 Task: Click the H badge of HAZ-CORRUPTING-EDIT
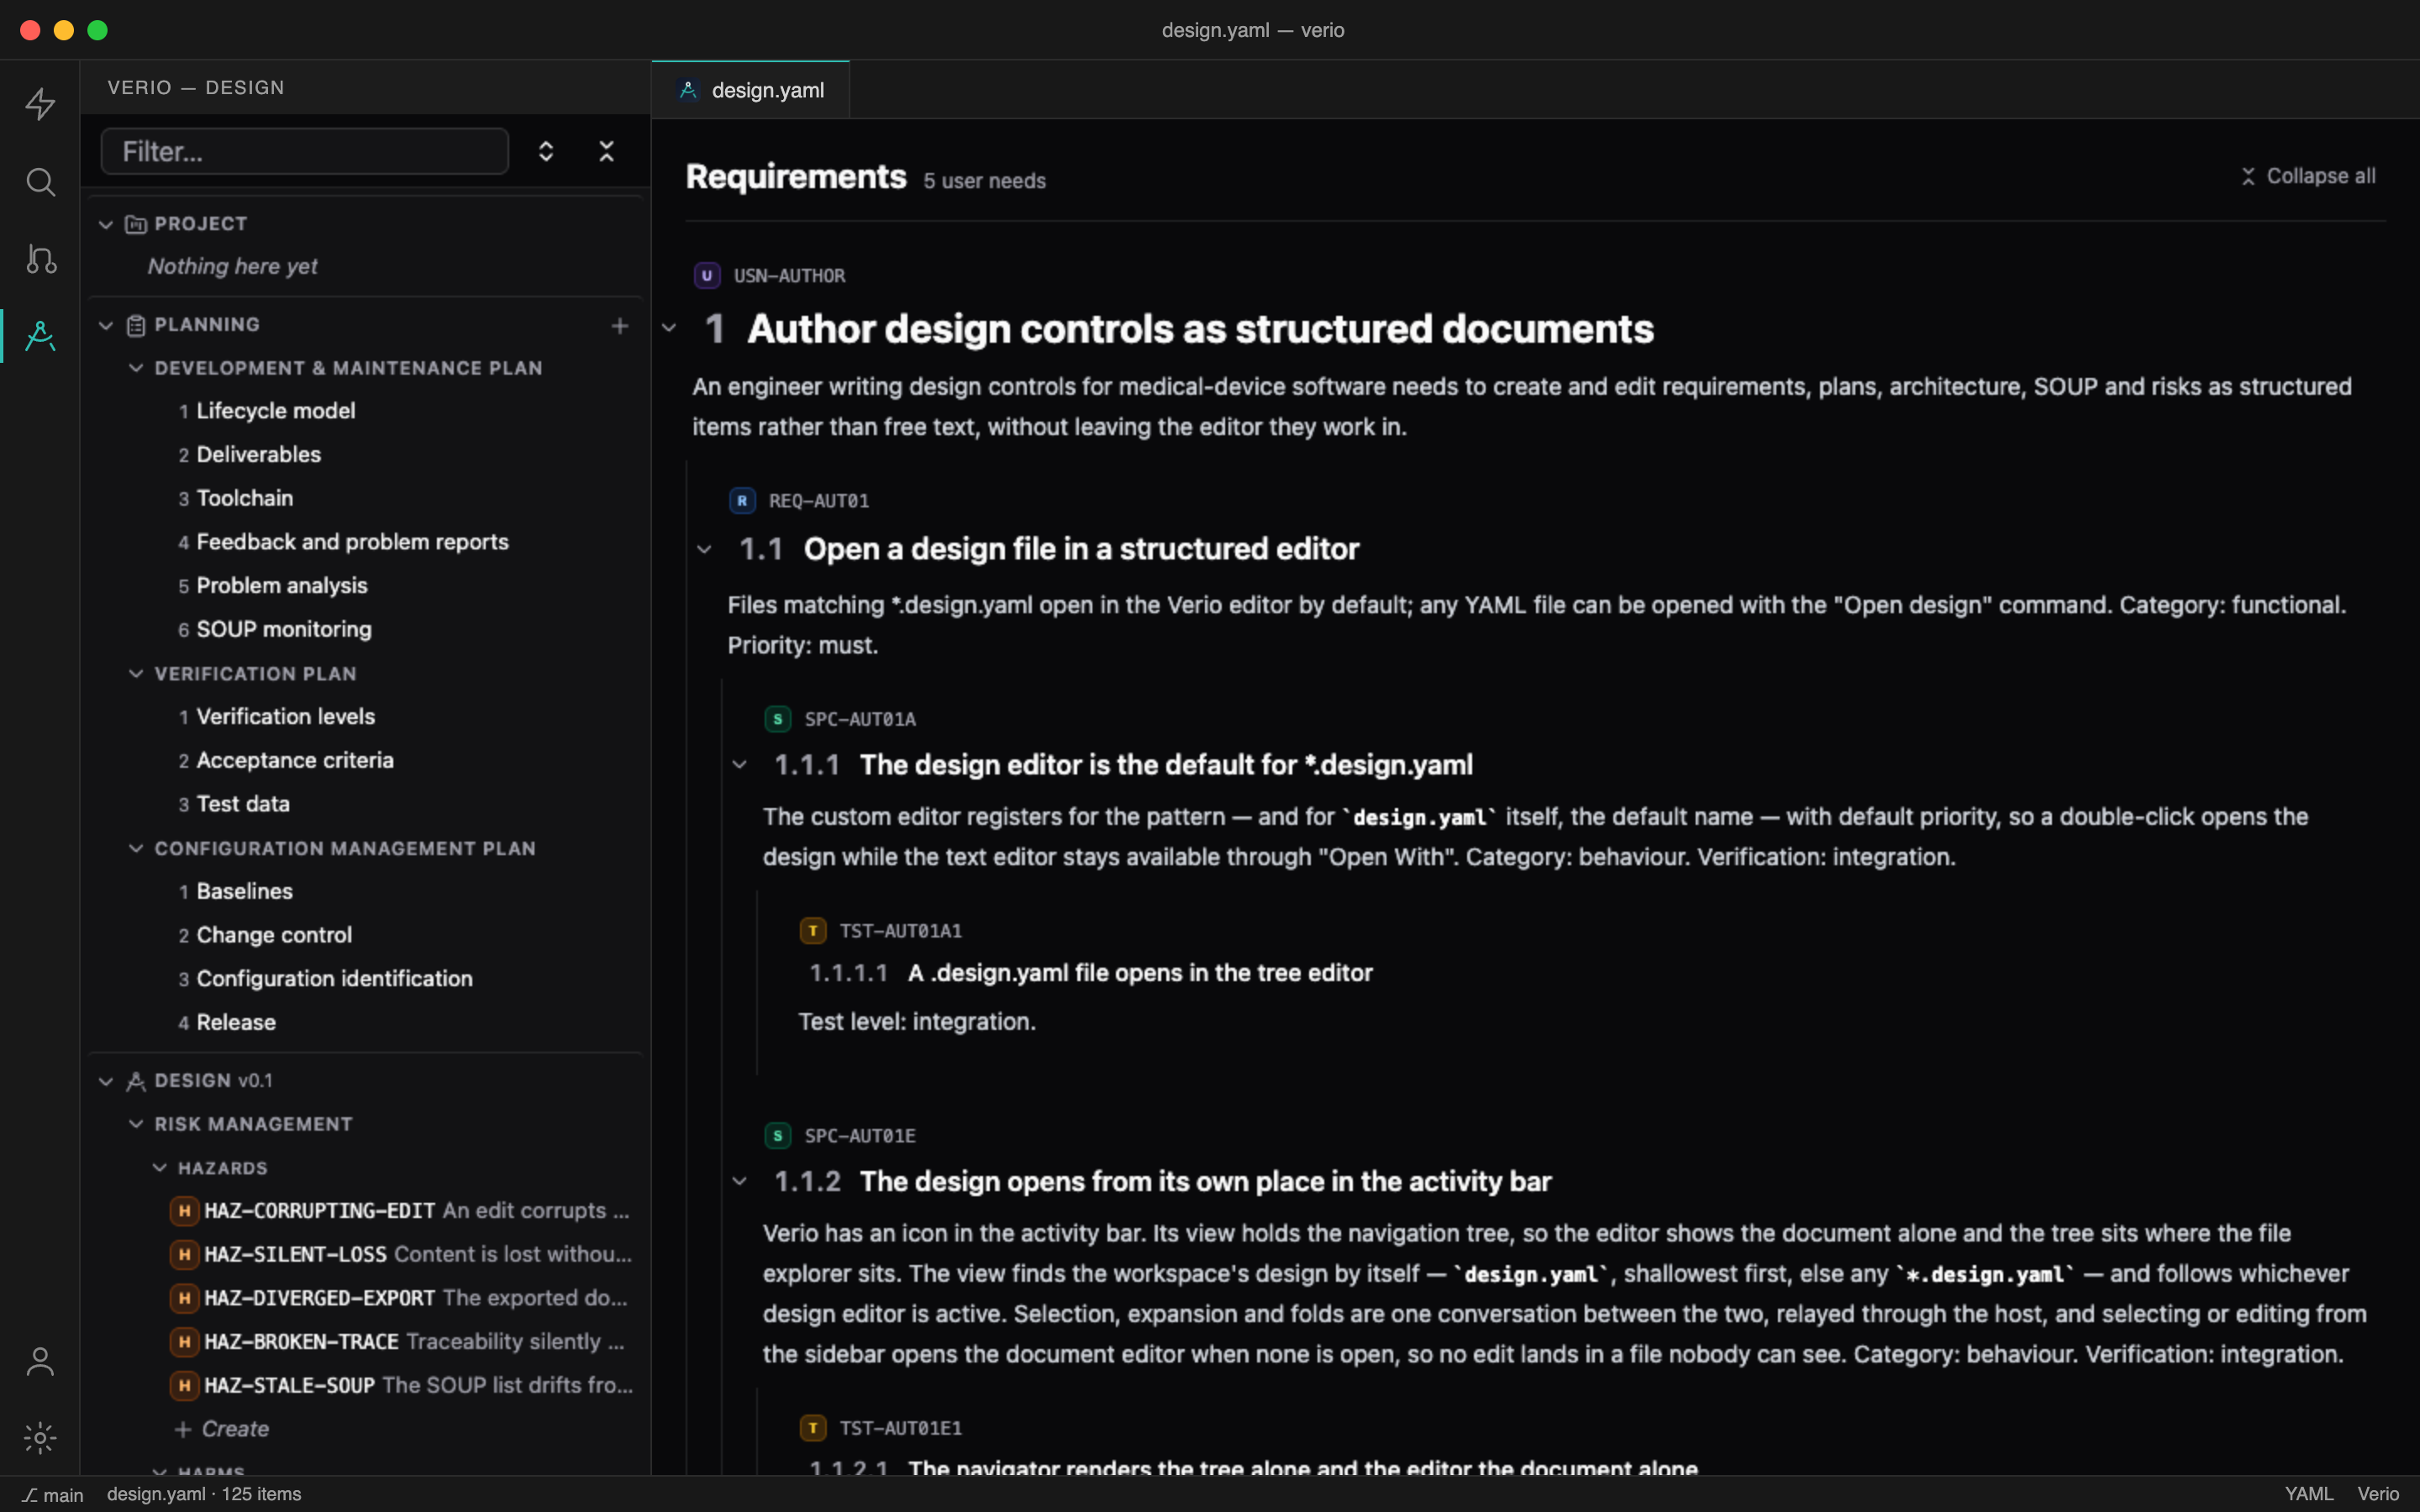pyautogui.click(x=184, y=1211)
